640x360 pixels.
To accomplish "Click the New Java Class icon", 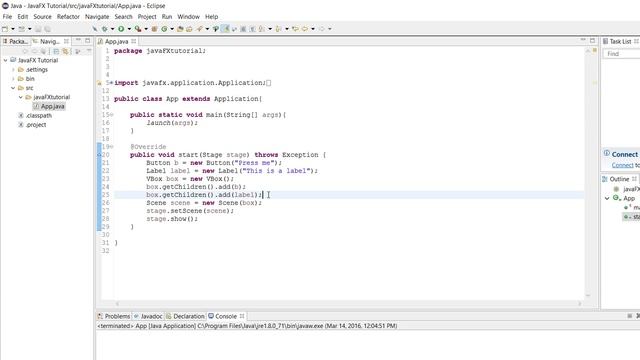I will pyautogui.click(x=164, y=29).
